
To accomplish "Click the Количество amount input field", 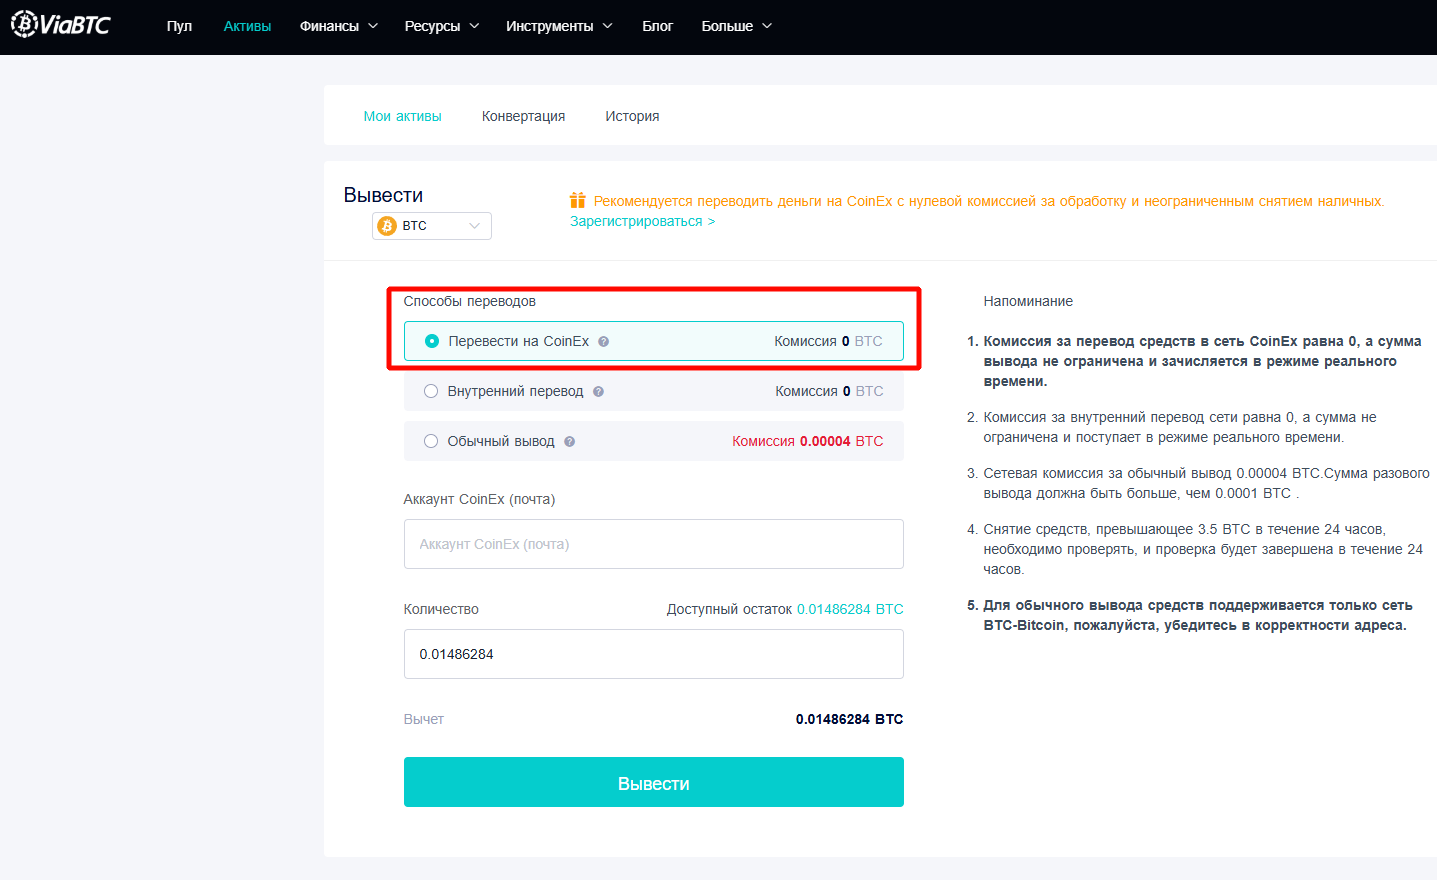I will 654,654.
